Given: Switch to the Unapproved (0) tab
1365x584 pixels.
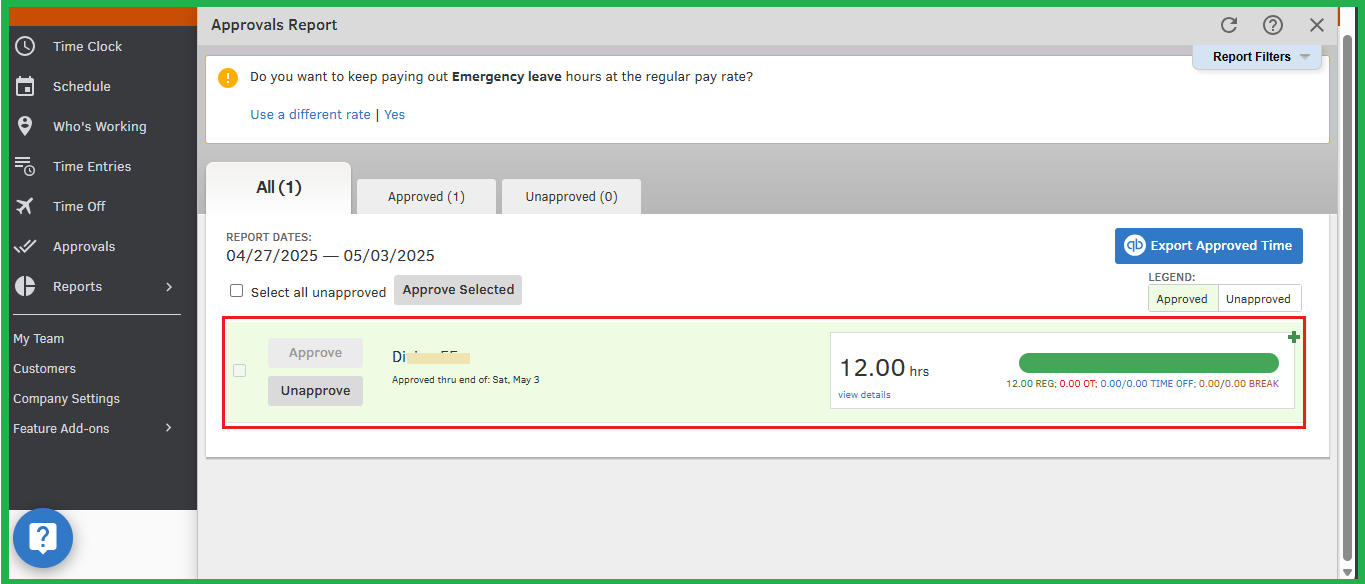Looking at the screenshot, I should point(571,197).
